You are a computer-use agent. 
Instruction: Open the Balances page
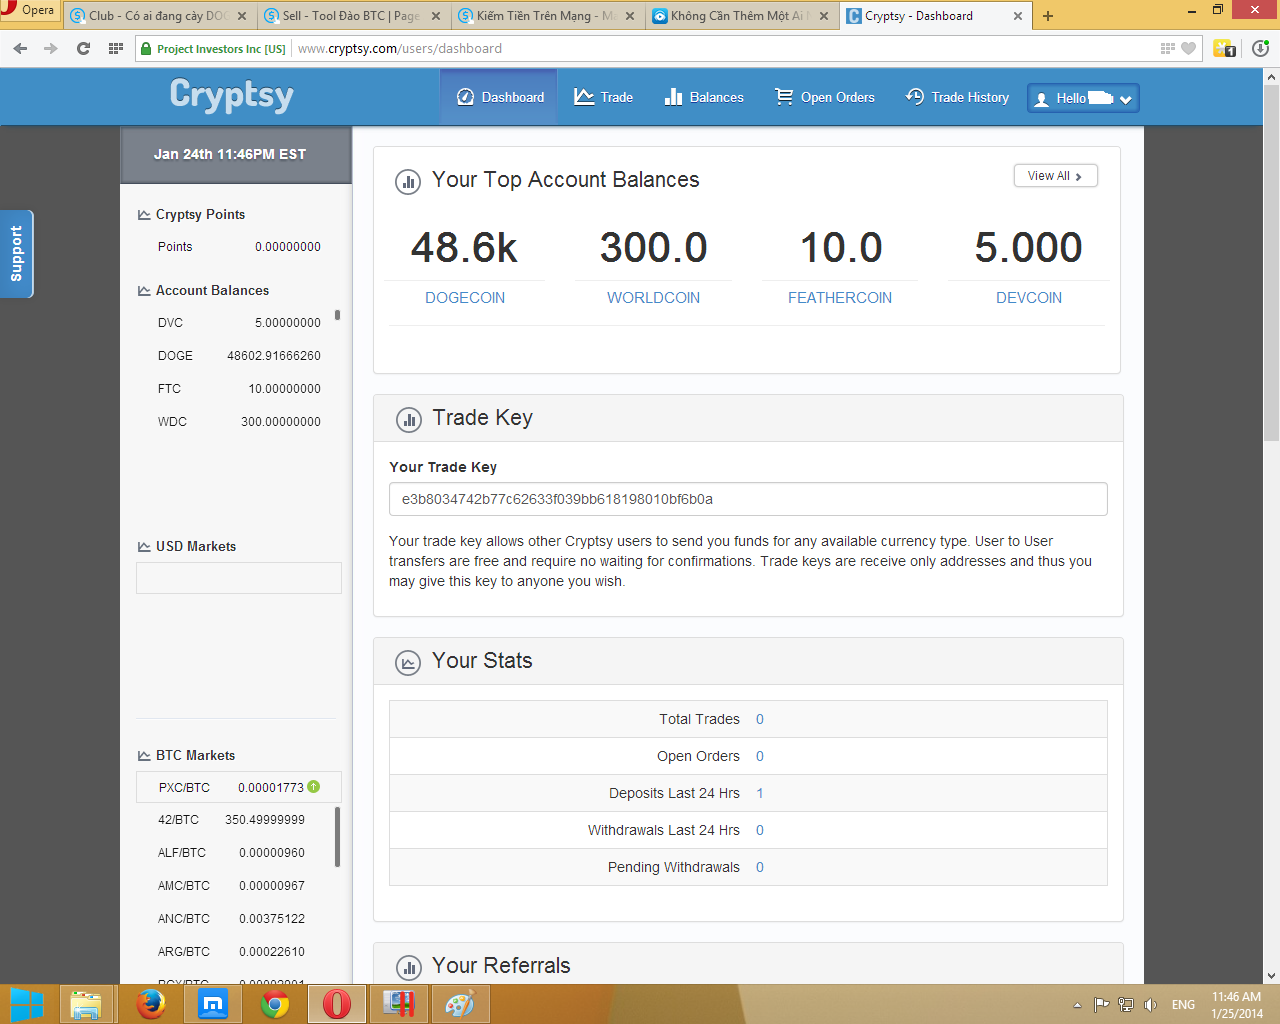704,97
